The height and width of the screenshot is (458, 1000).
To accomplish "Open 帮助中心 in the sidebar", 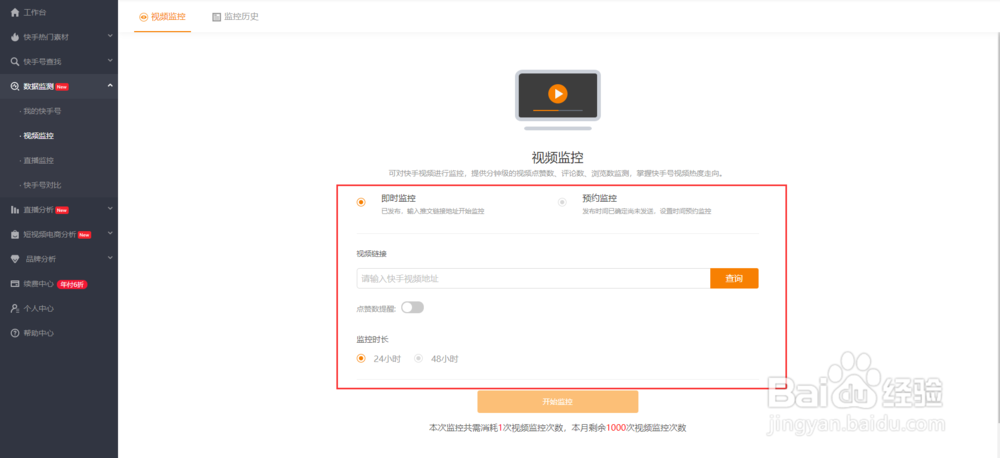I will pos(38,333).
